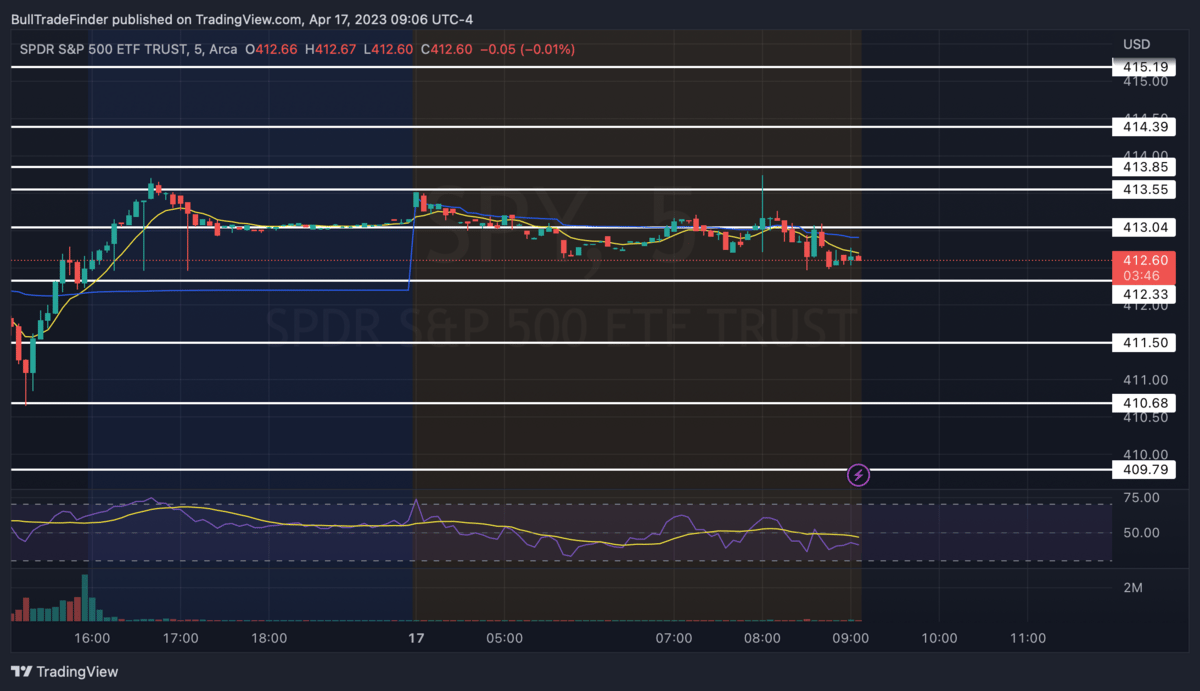Select the 413.85 price level label

coord(1146,167)
